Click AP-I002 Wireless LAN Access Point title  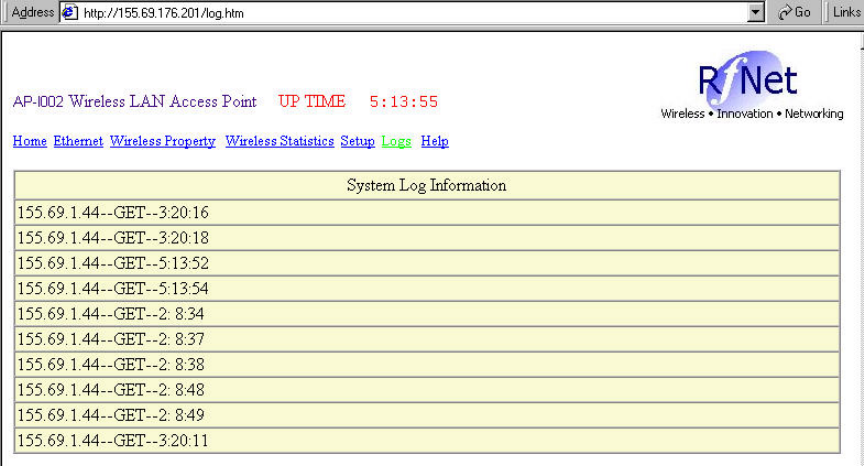click(x=134, y=101)
